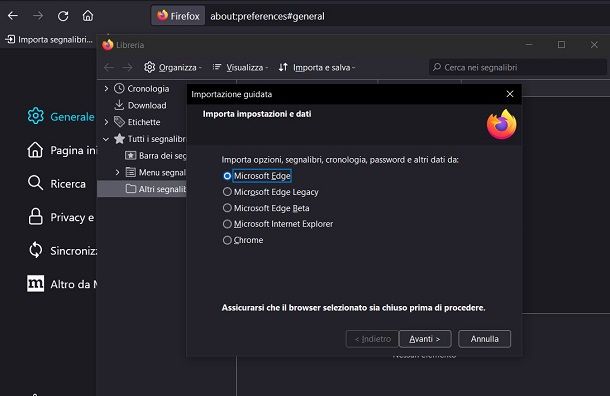Viewport: 610px width, 396px height.
Task: Expand the Cronologia tree node
Action: click(106, 89)
